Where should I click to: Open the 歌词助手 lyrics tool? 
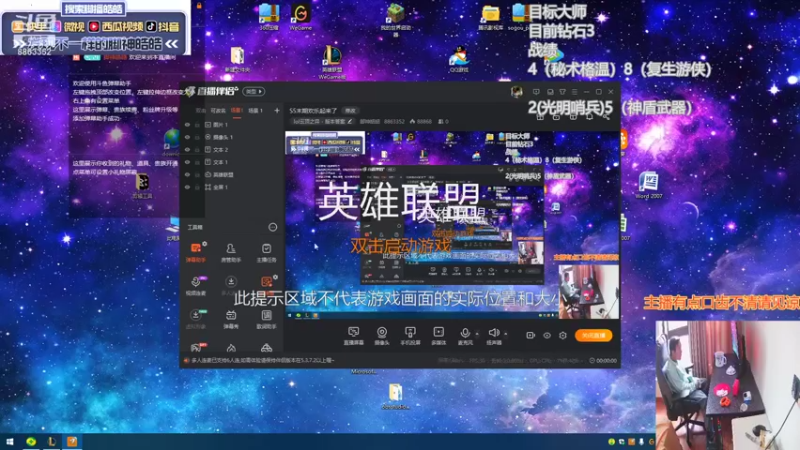(266, 318)
